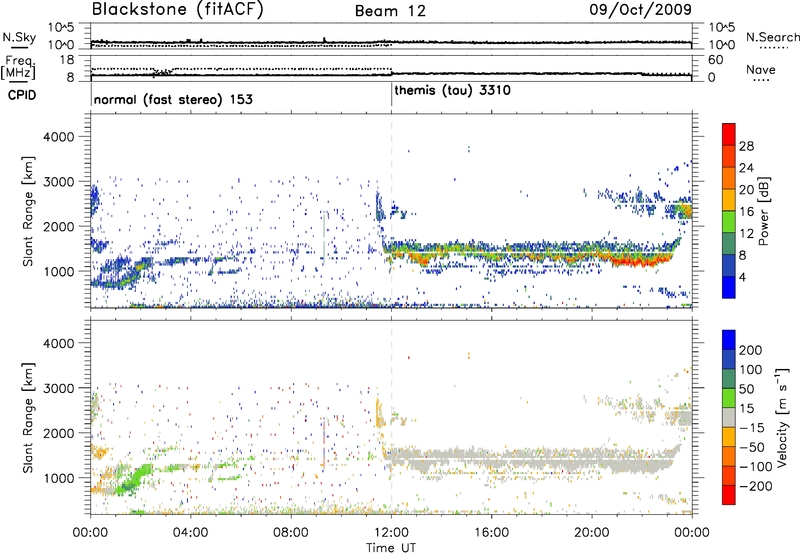Click the gray ±15 segment of Velocity colorbar

click(729, 418)
